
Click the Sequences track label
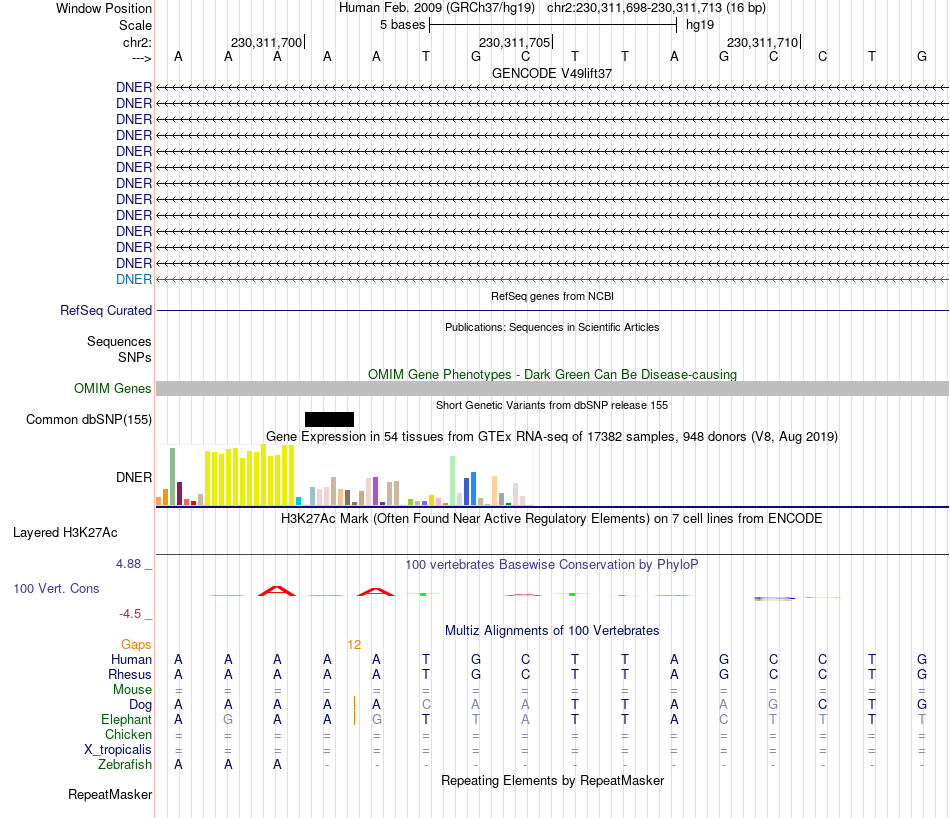pyautogui.click(x=119, y=342)
